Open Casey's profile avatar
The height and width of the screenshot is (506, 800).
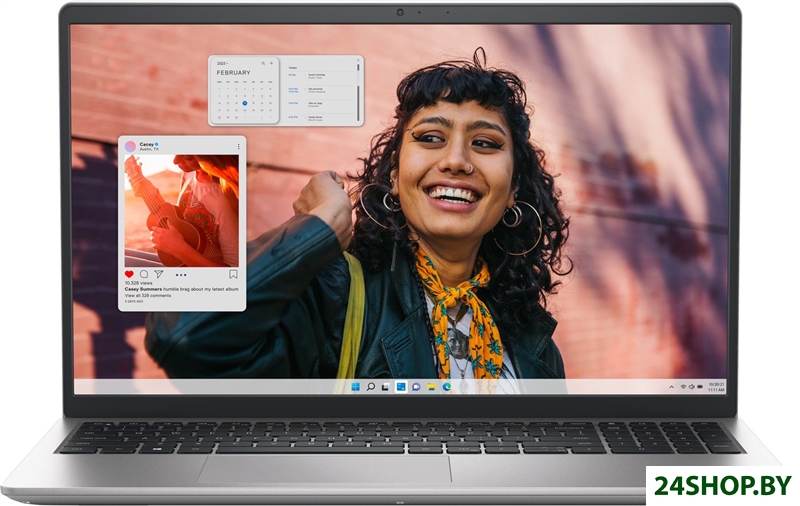131,146
